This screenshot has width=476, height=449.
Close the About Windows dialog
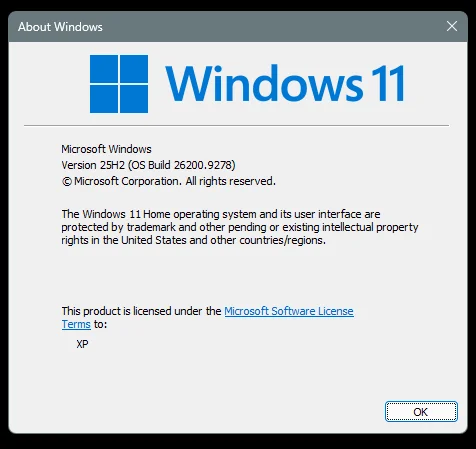452,26
